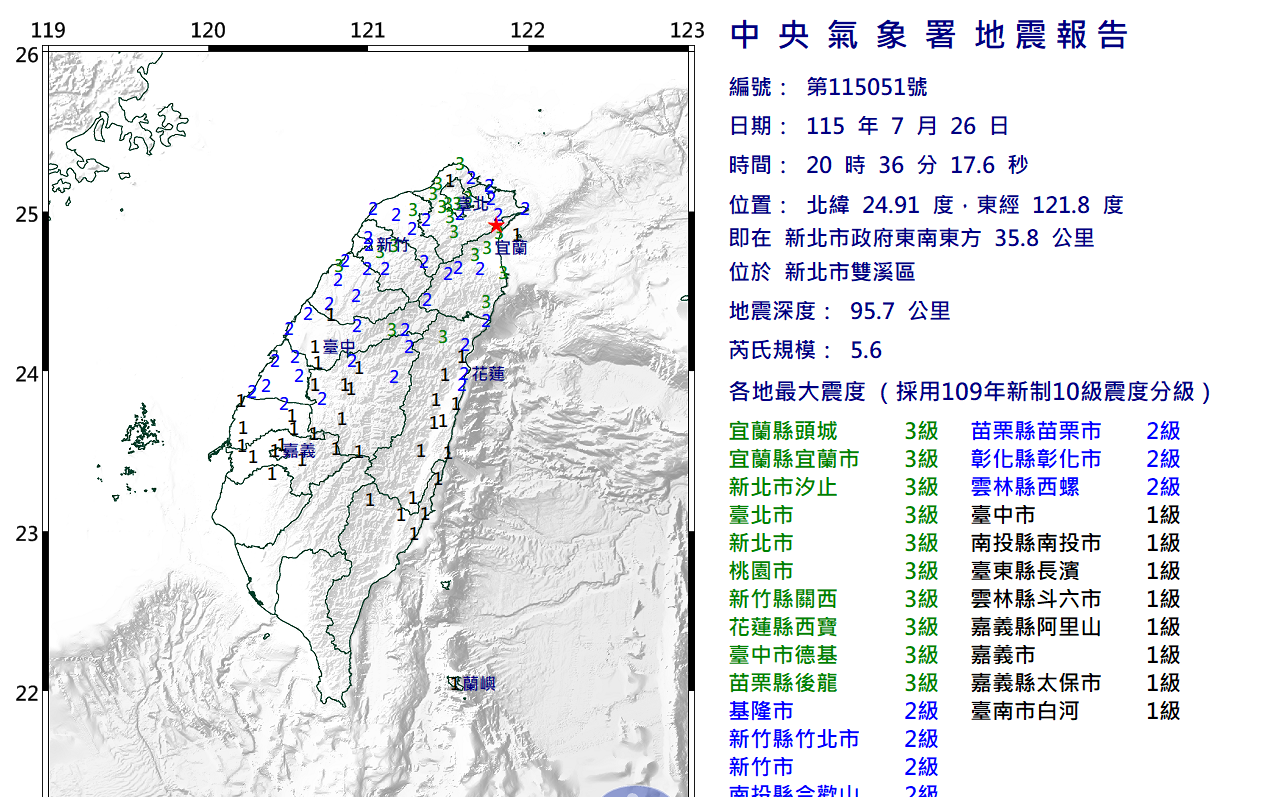Select the depth value 95.7 公里

(900, 311)
